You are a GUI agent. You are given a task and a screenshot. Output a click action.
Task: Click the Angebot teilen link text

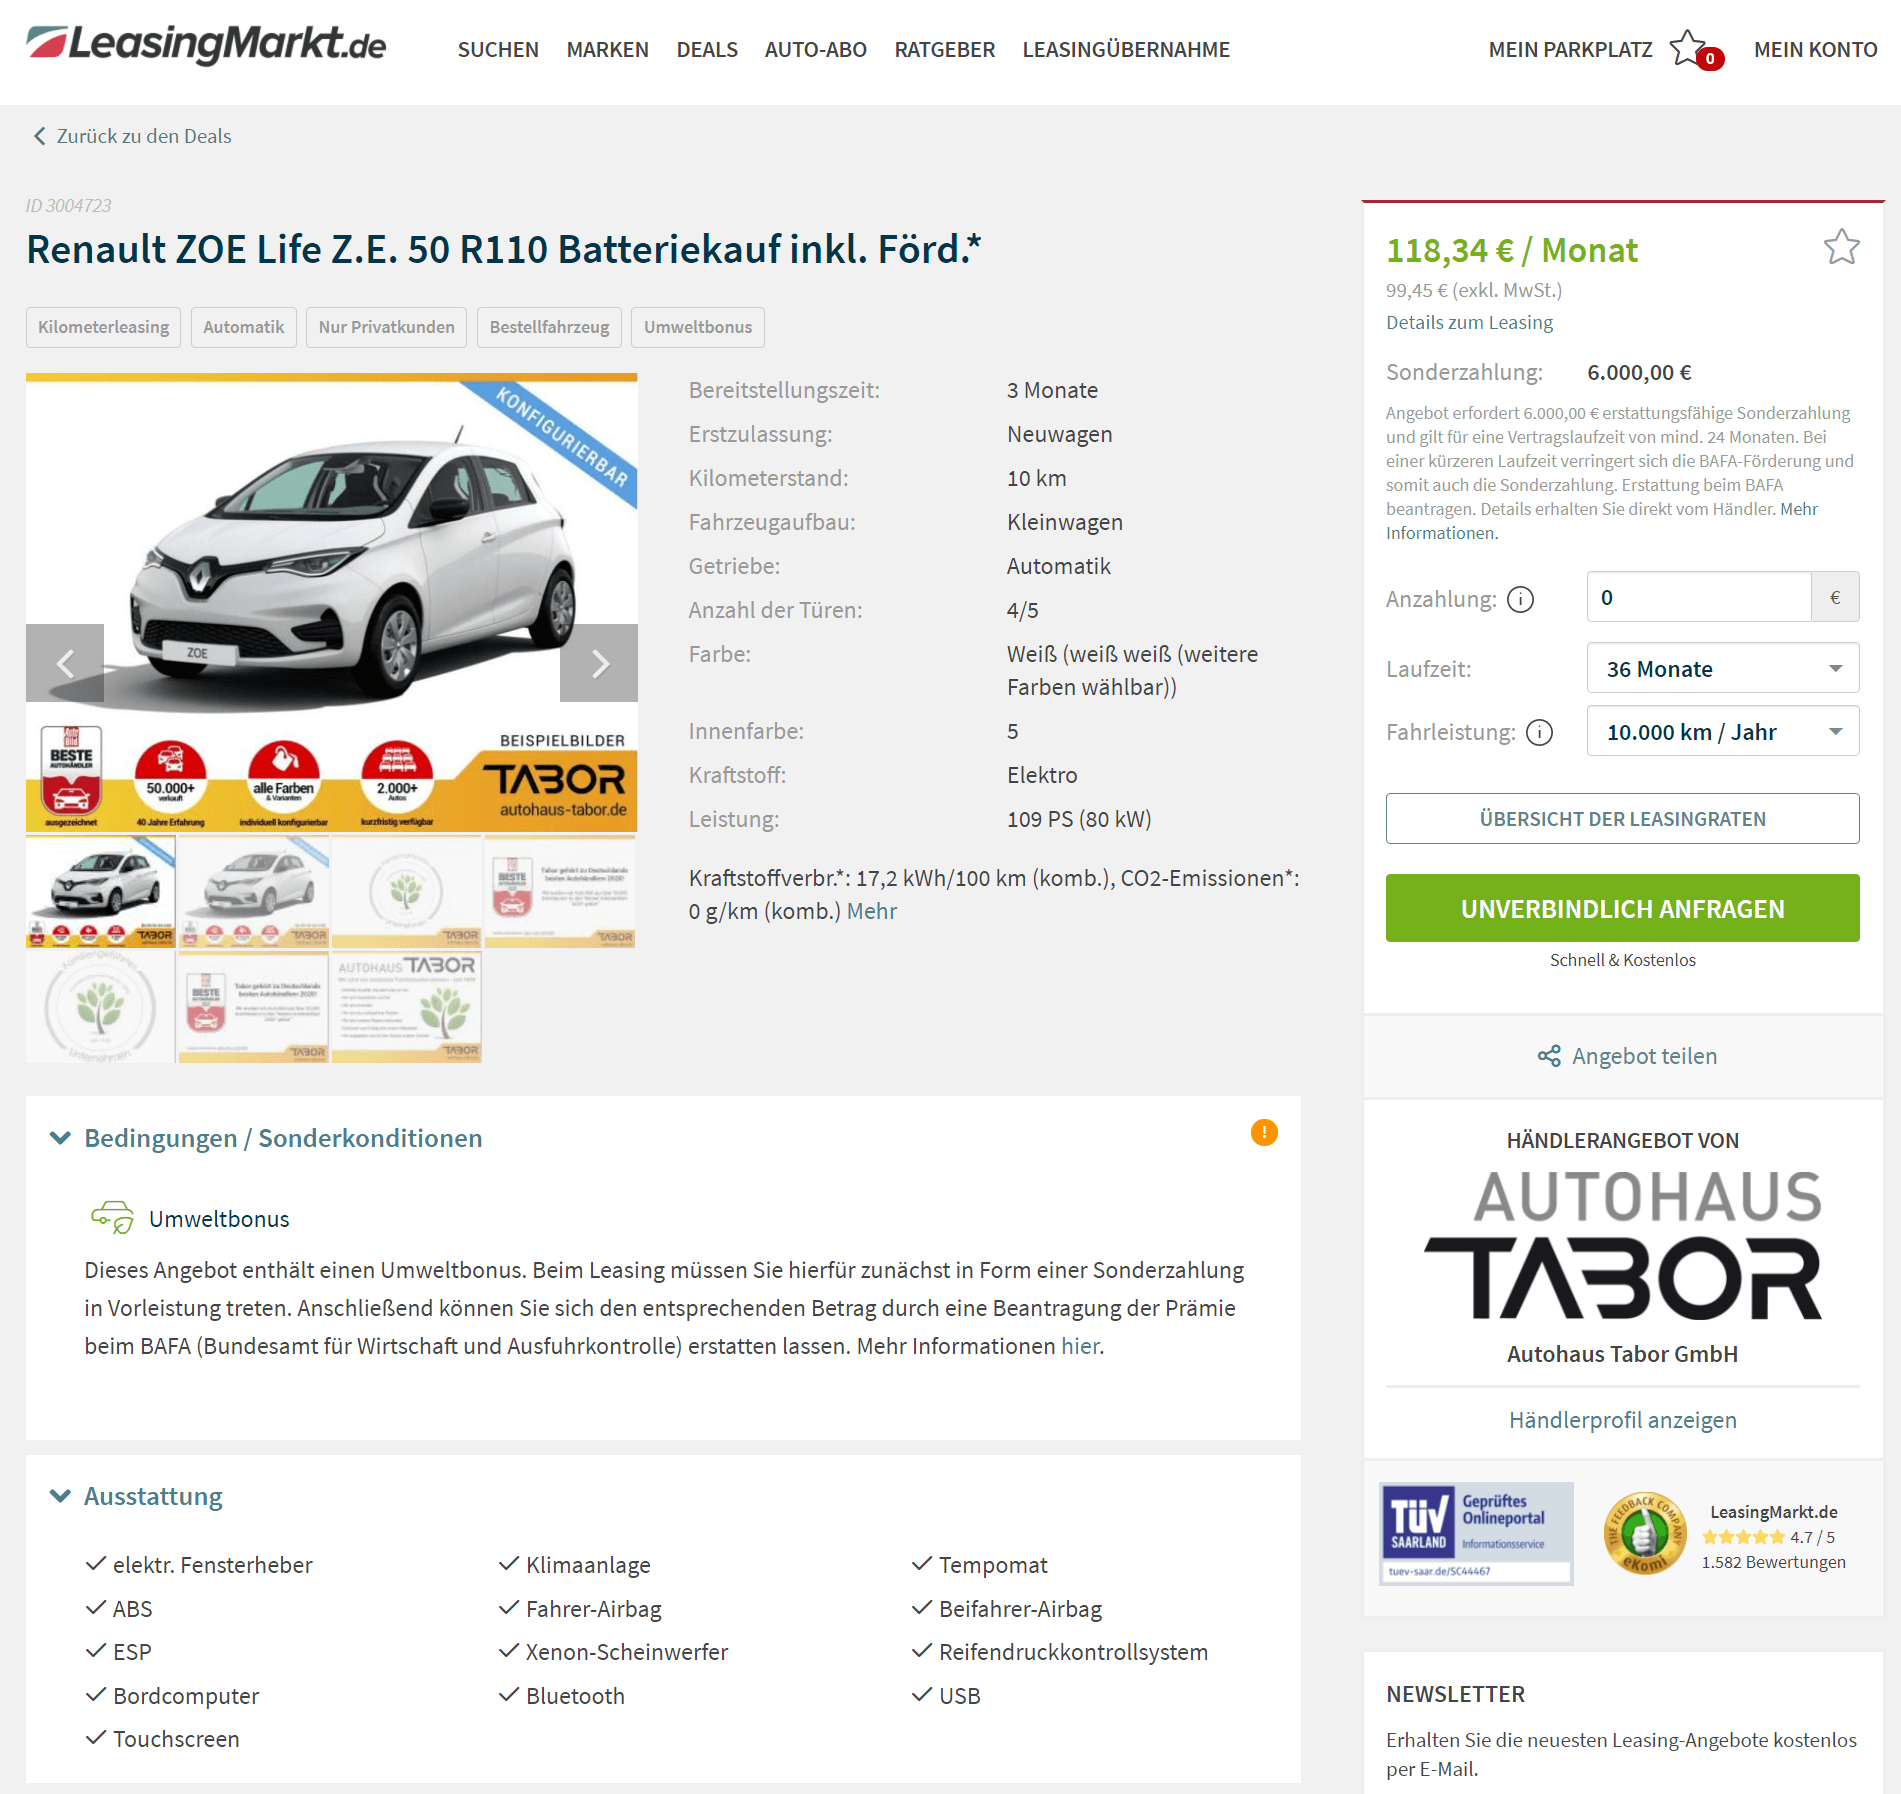pyautogui.click(x=1644, y=1056)
